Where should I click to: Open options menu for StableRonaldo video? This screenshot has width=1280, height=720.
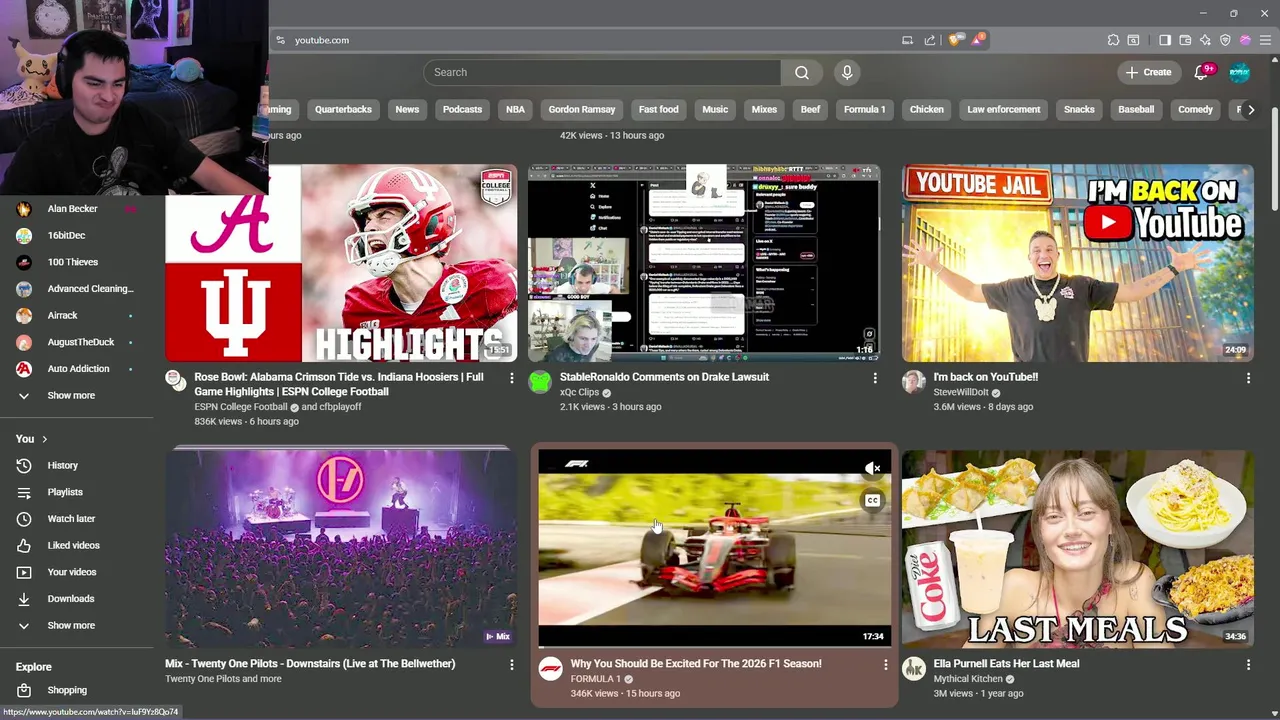[x=875, y=378]
